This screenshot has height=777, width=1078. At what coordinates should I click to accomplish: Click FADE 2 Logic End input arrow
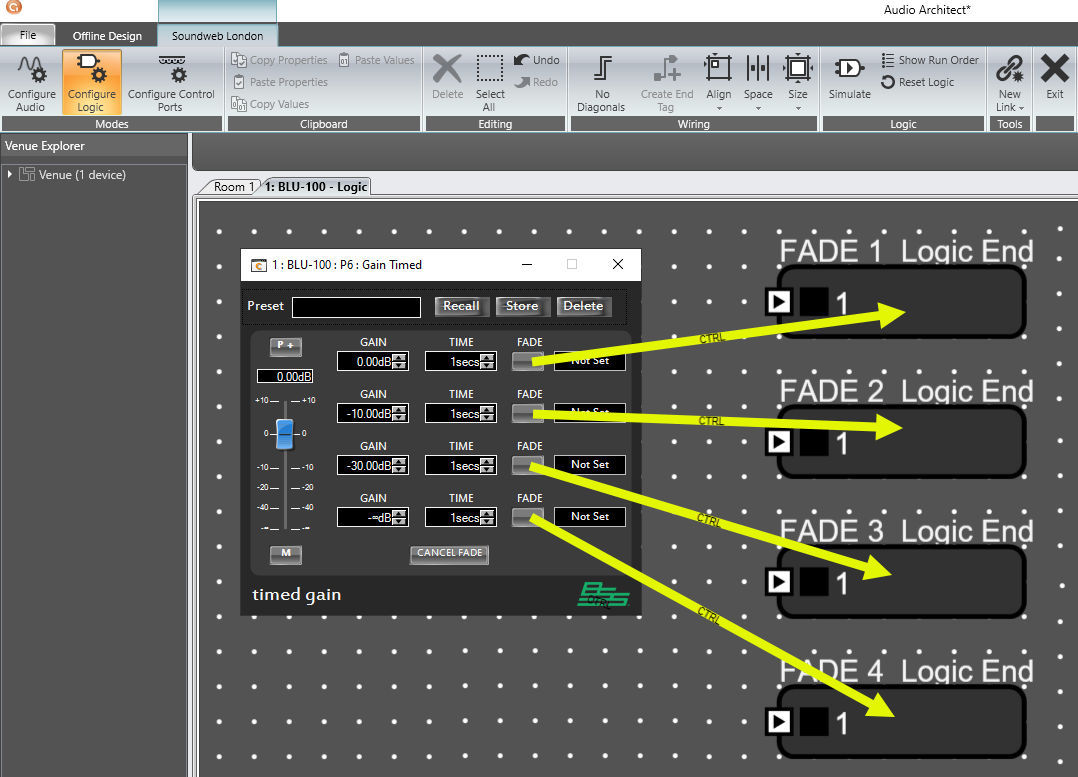pos(779,441)
